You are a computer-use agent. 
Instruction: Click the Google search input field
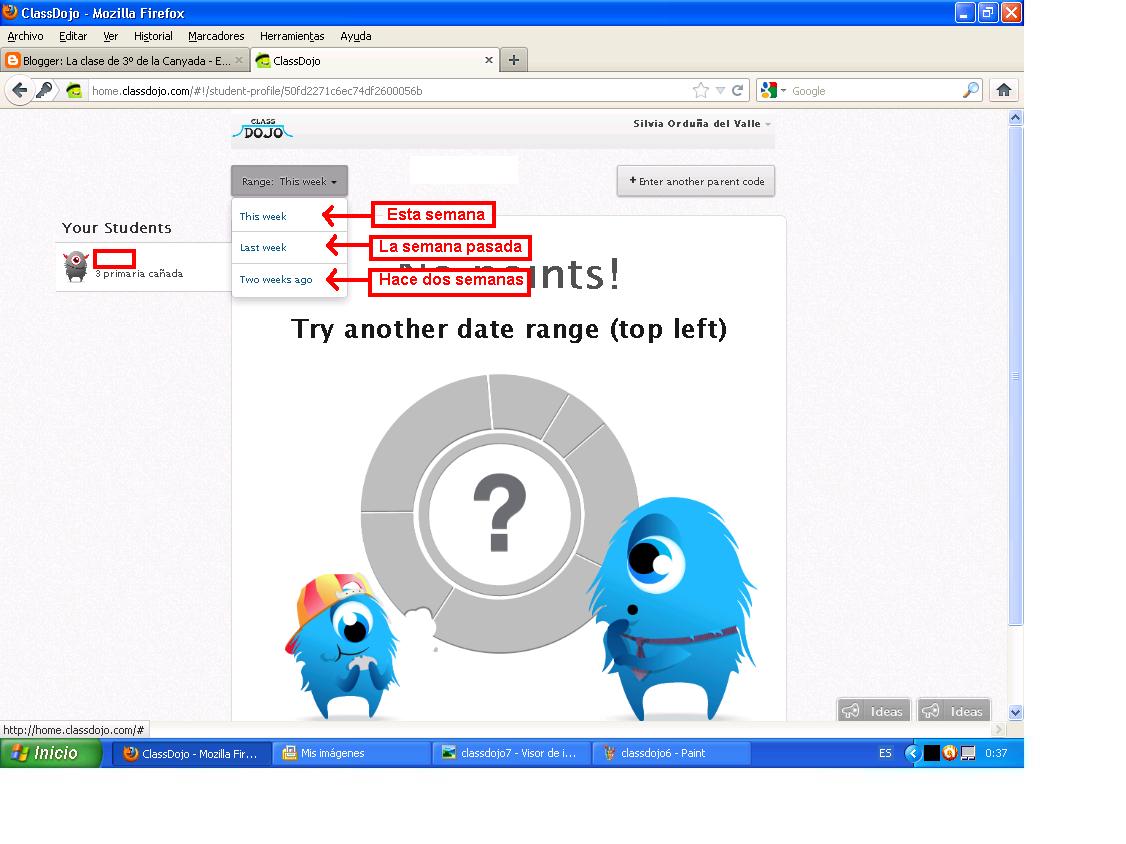tap(875, 91)
